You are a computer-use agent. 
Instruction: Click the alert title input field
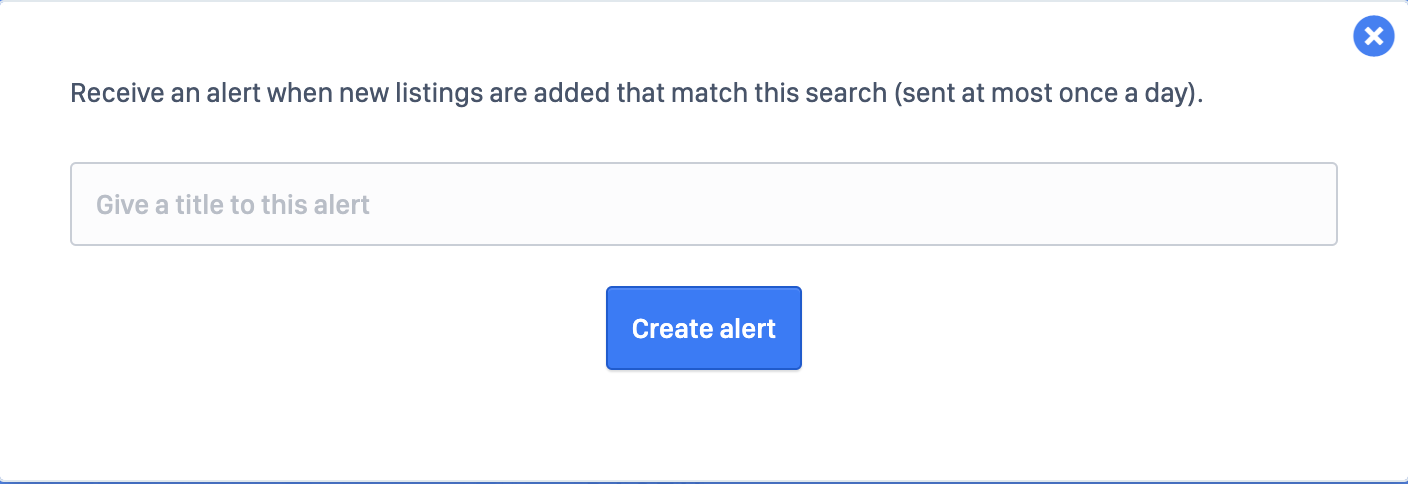[703, 204]
